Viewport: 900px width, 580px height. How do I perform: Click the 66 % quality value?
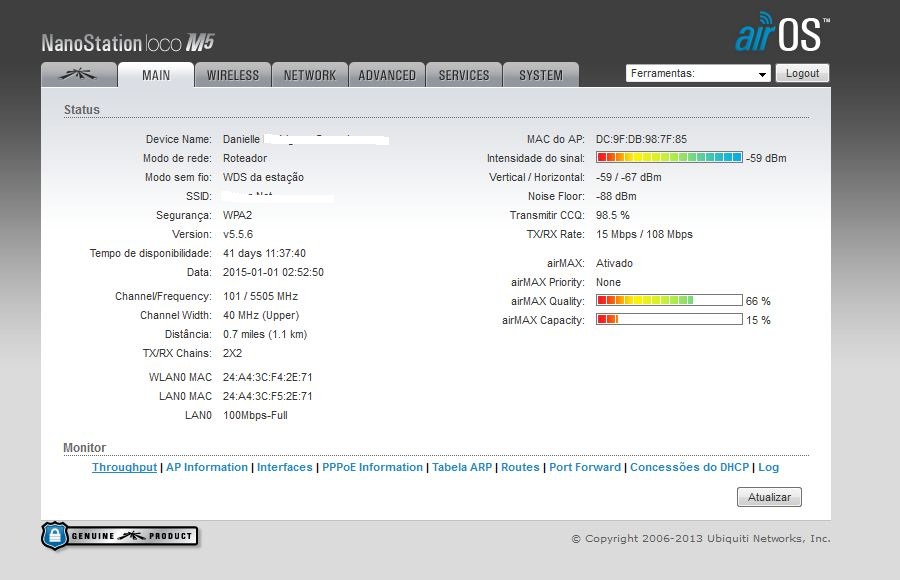(x=758, y=301)
